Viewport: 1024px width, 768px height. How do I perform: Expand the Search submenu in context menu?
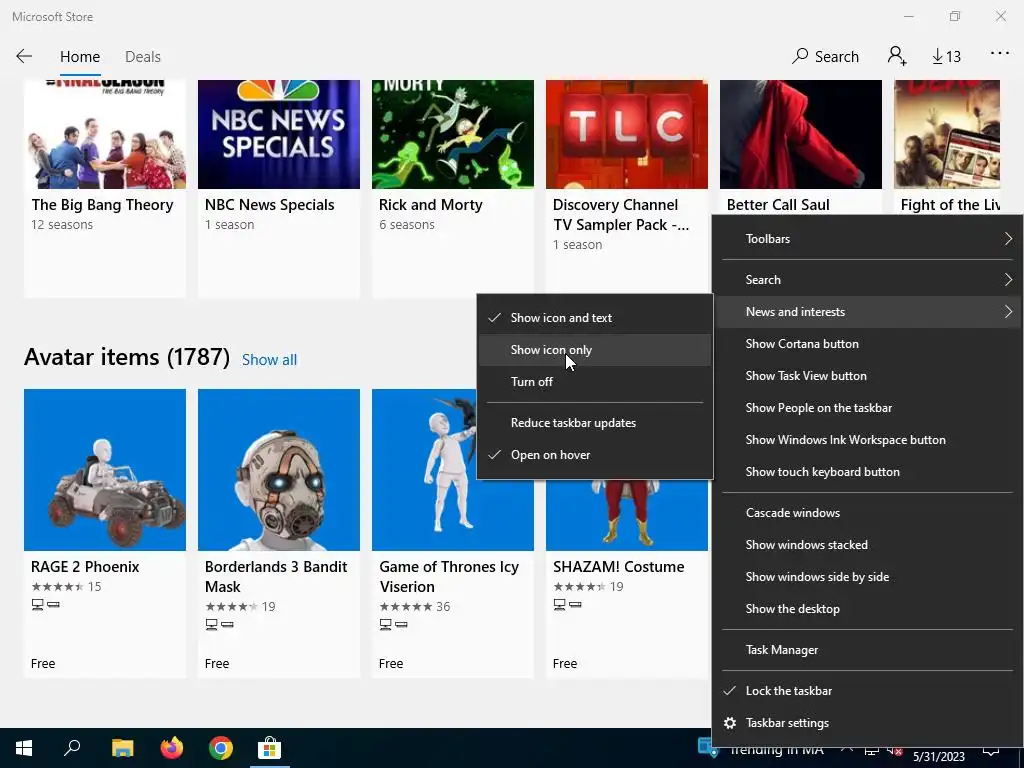click(x=869, y=280)
